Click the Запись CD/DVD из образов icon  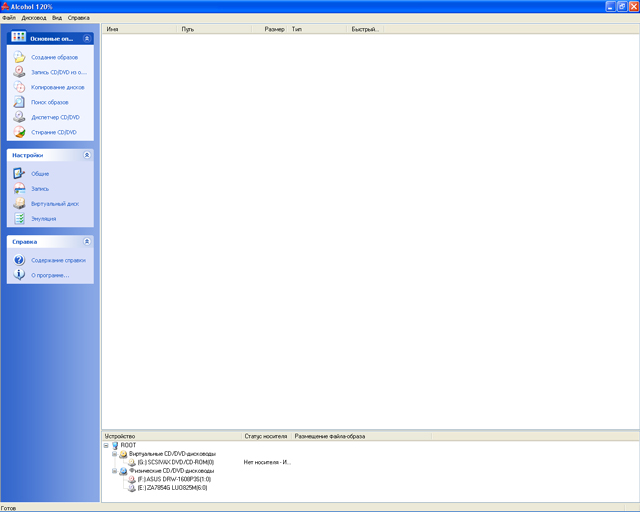click(19, 72)
